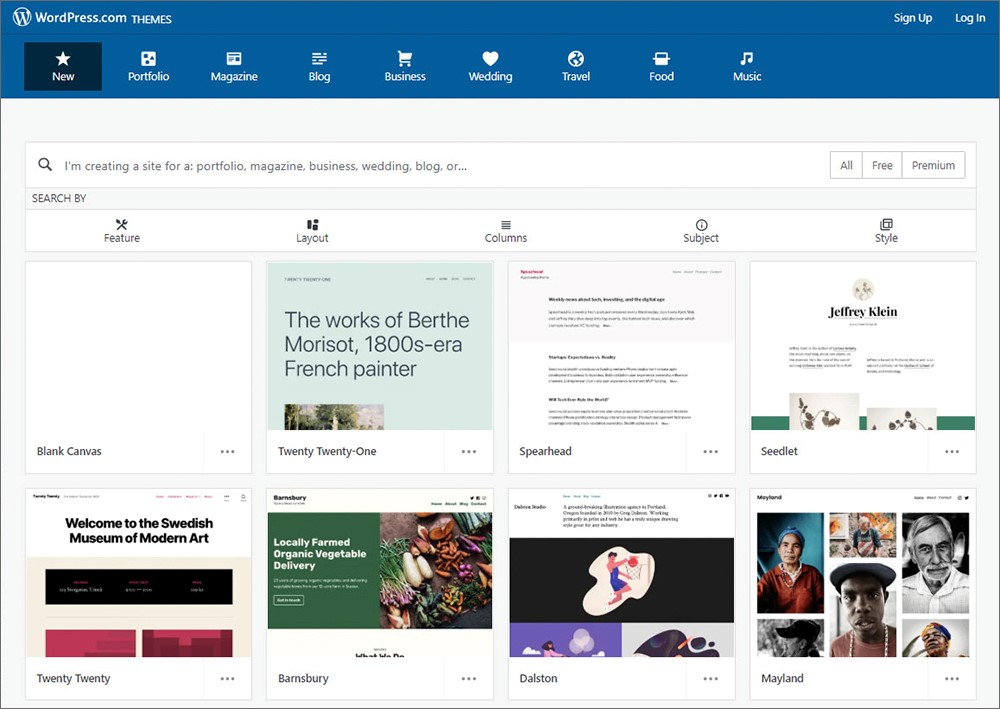
Task: Show All themes filter
Action: click(846, 166)
